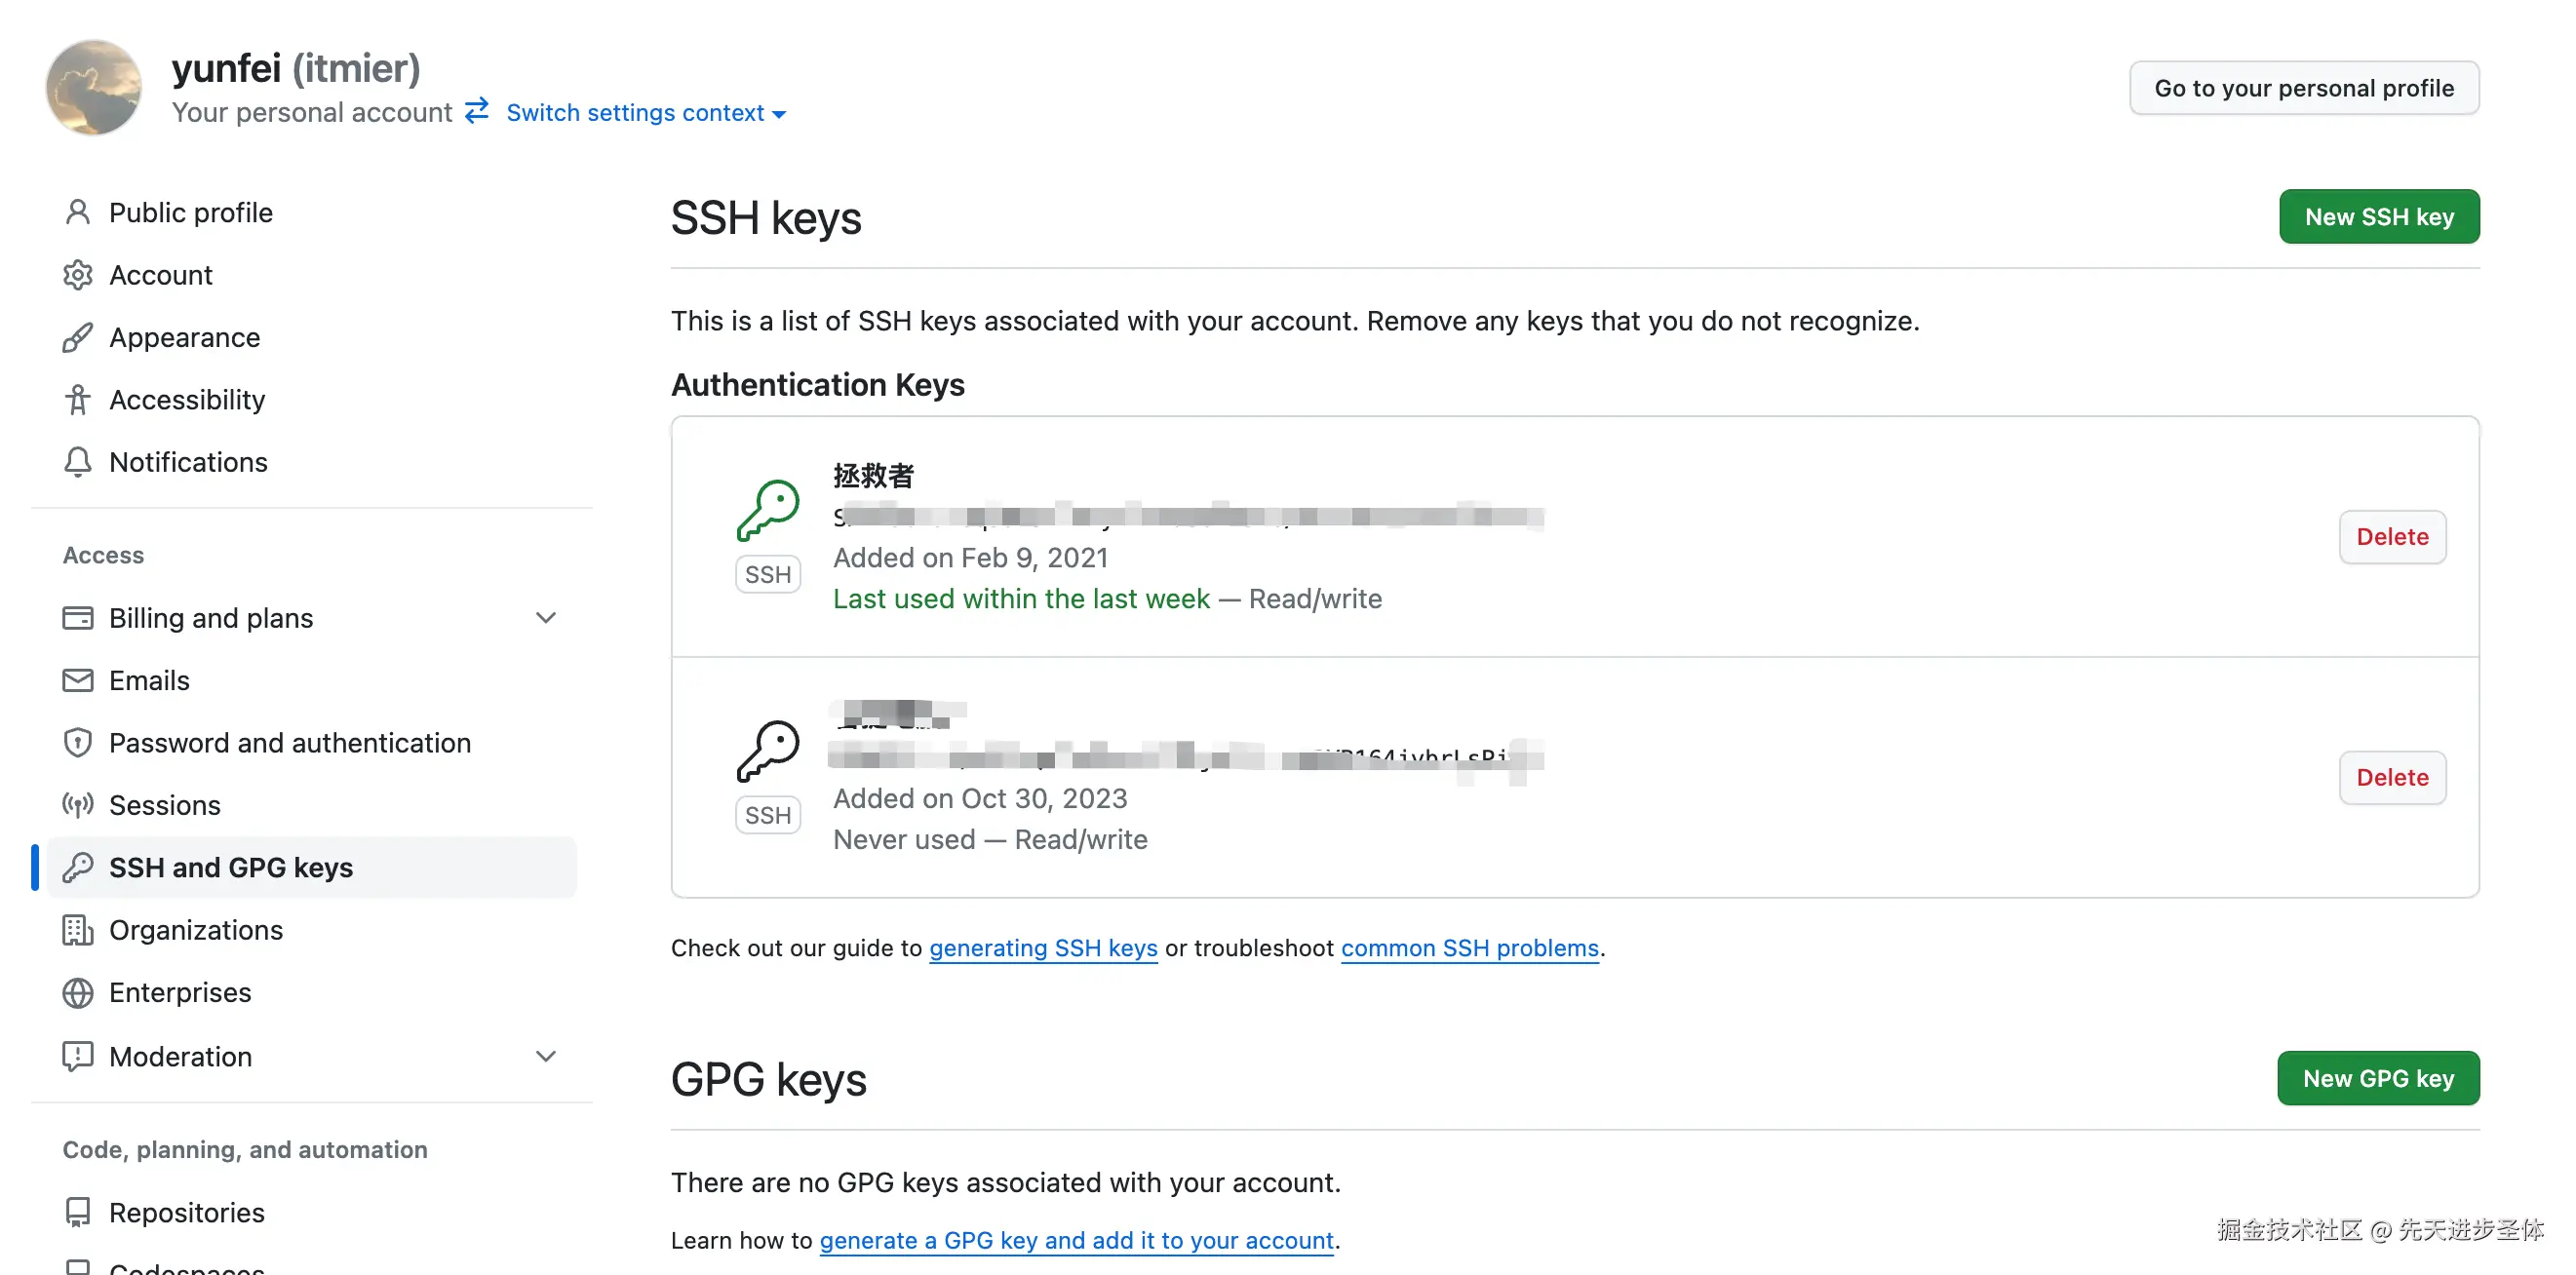
Task: Expand the Billing and plans section
Action: (x=545, y=618)
